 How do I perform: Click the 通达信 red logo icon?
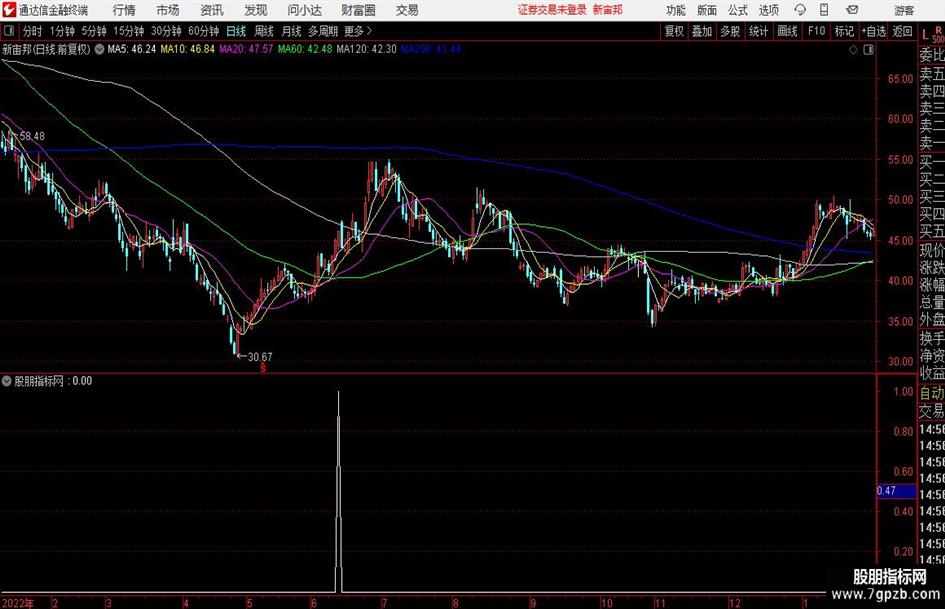(x=9, y=10)
